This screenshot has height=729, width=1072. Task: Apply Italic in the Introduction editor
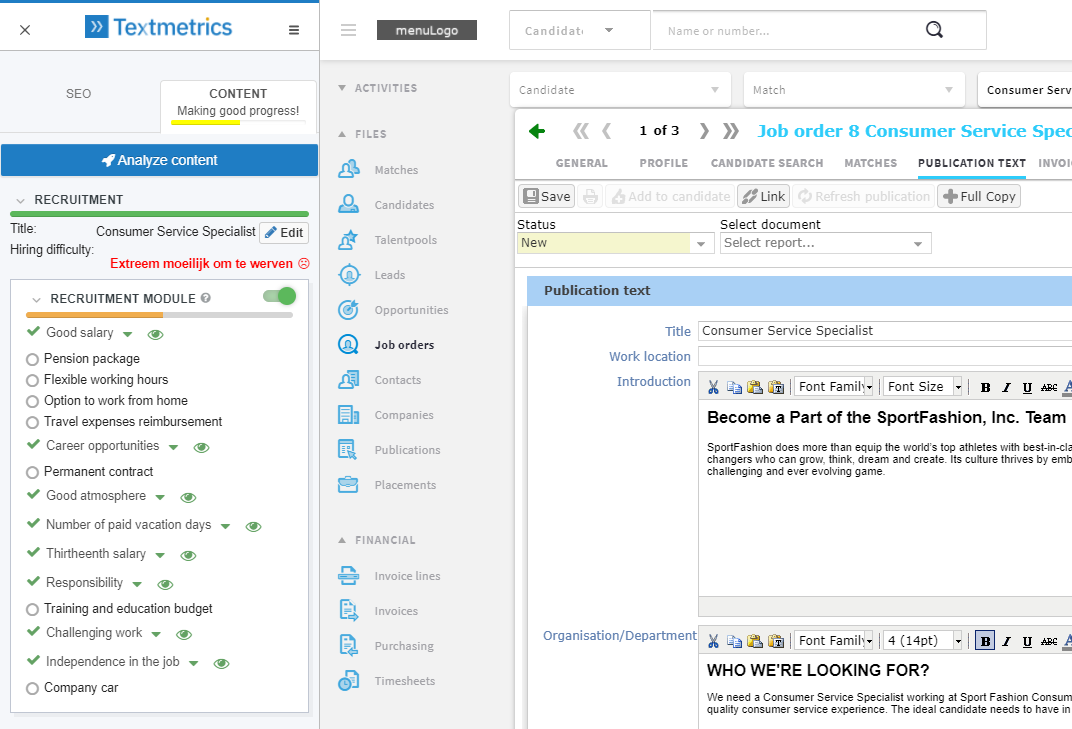(x=1006, y=388)
